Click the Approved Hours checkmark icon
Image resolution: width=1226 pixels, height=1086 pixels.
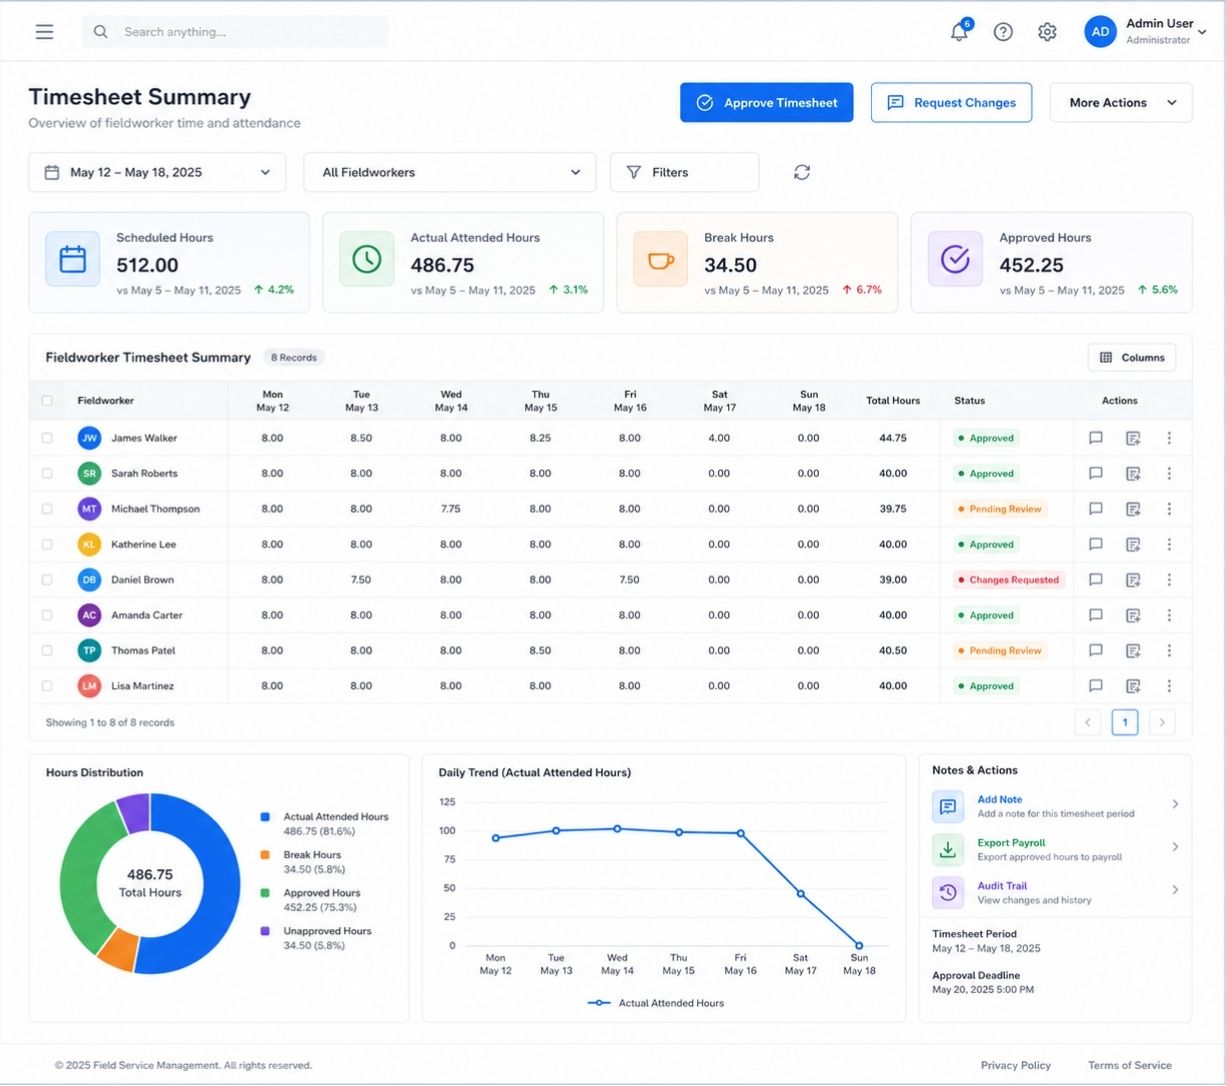(x=955, y=260)
